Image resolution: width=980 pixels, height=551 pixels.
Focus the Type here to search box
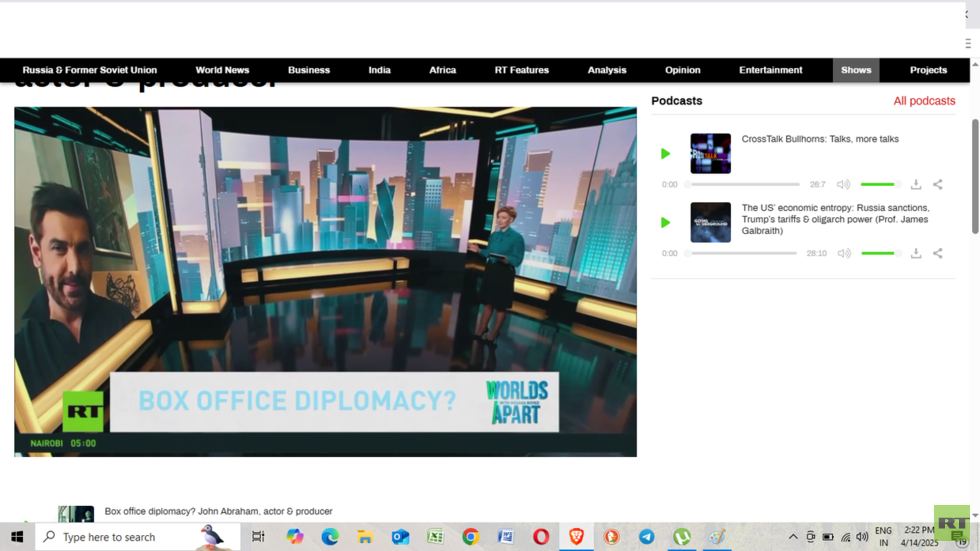138,537
